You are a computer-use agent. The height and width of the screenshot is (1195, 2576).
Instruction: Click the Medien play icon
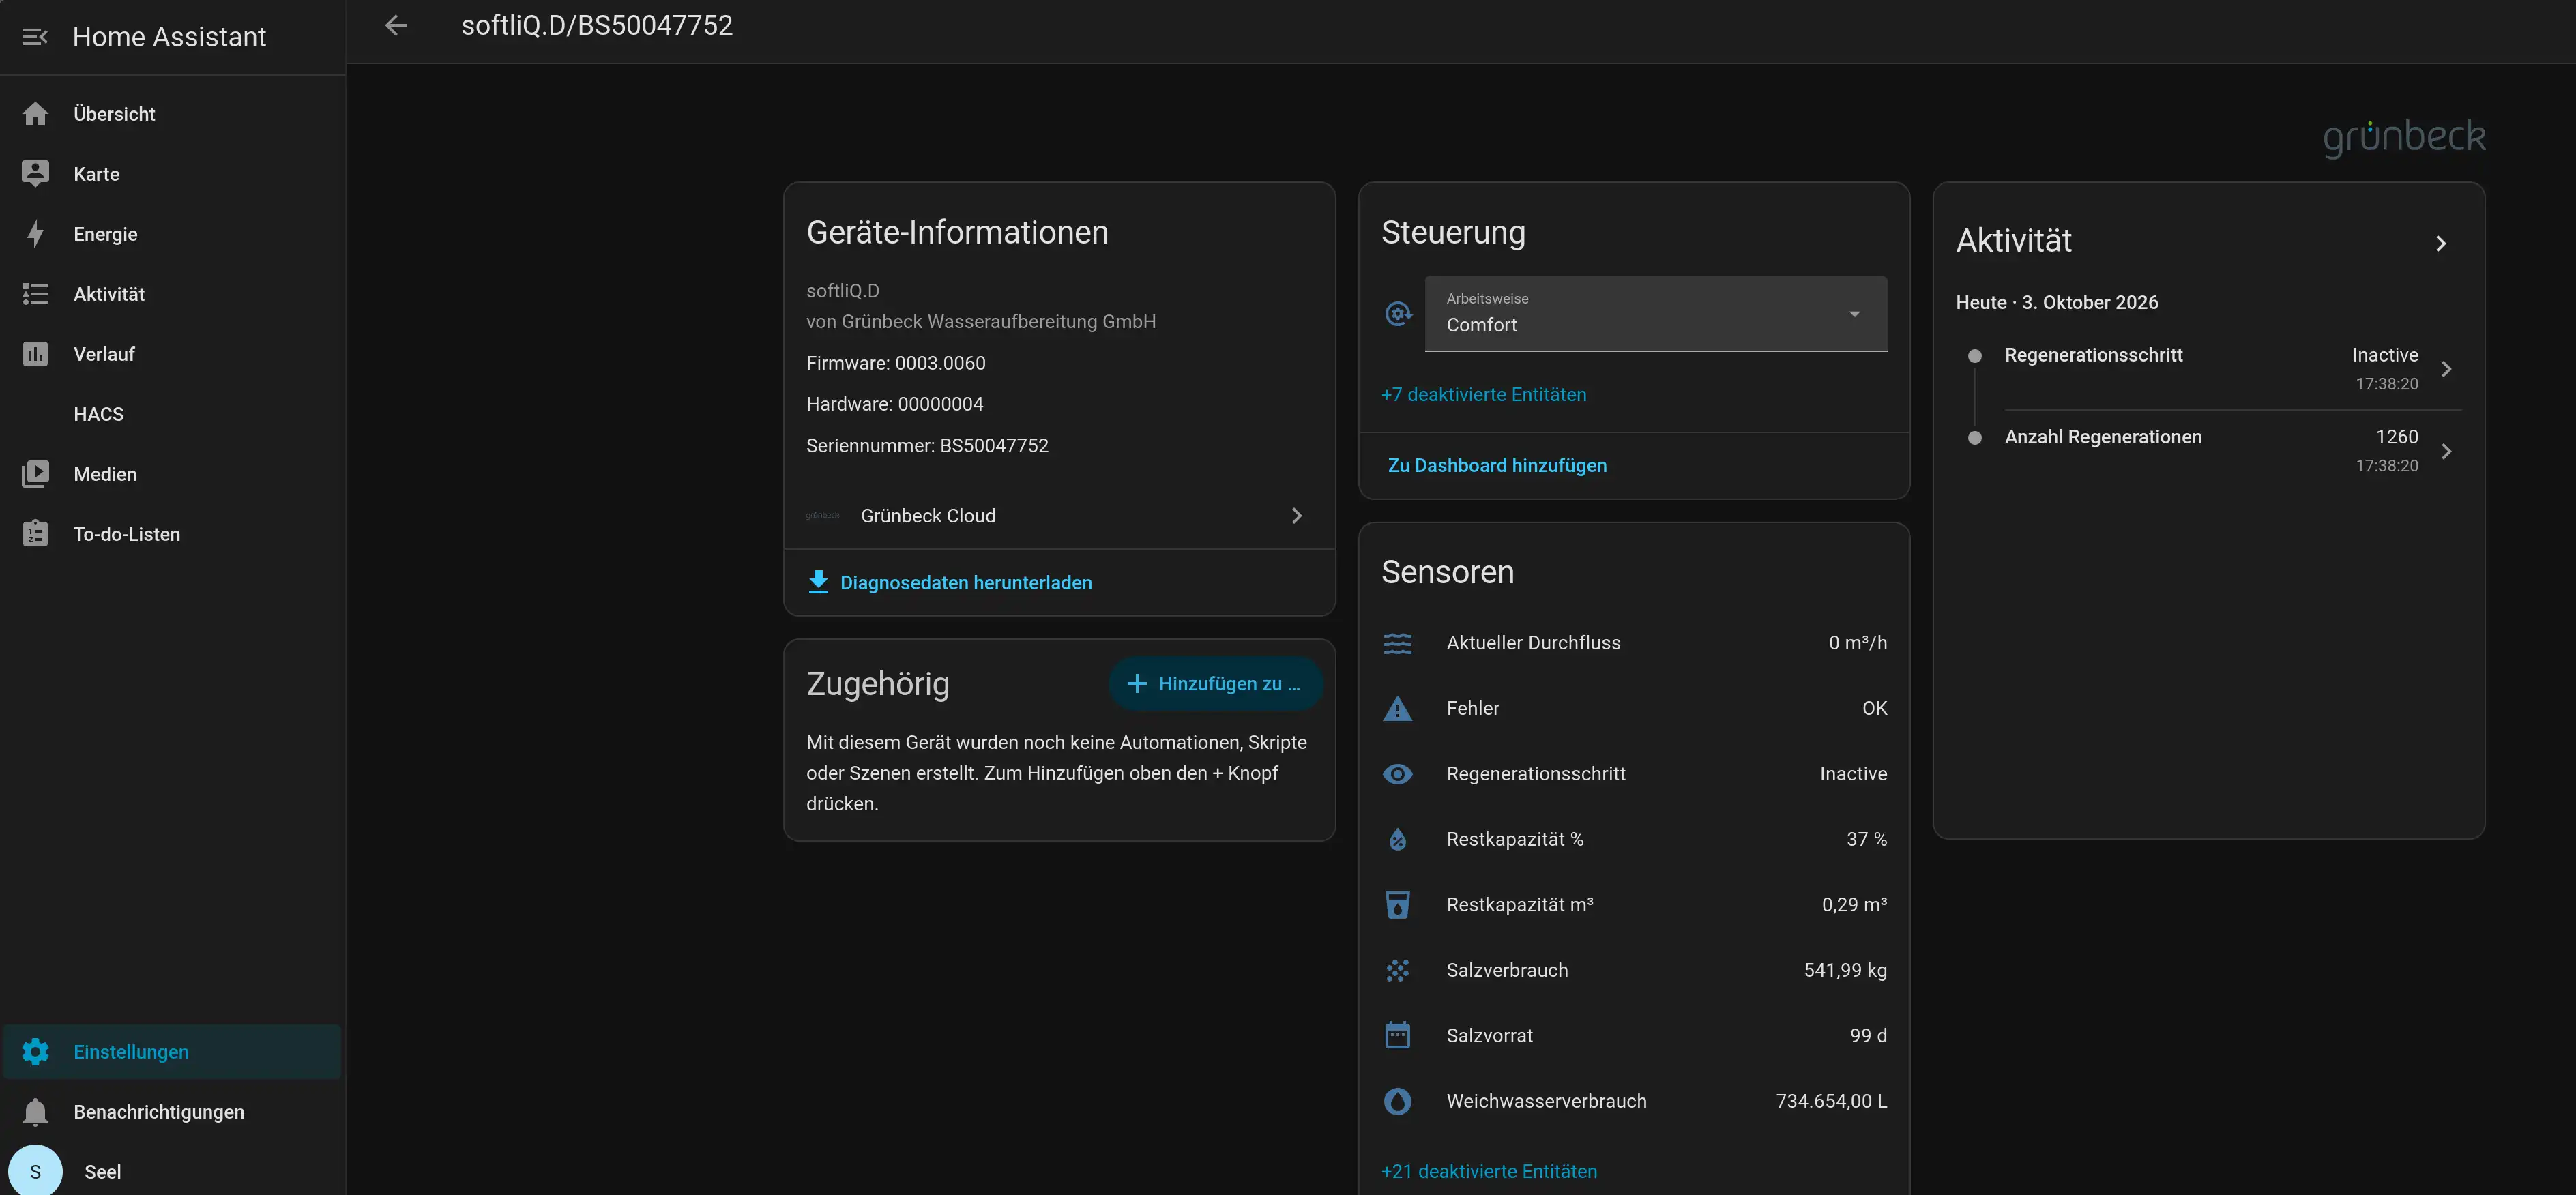[35, 474]
